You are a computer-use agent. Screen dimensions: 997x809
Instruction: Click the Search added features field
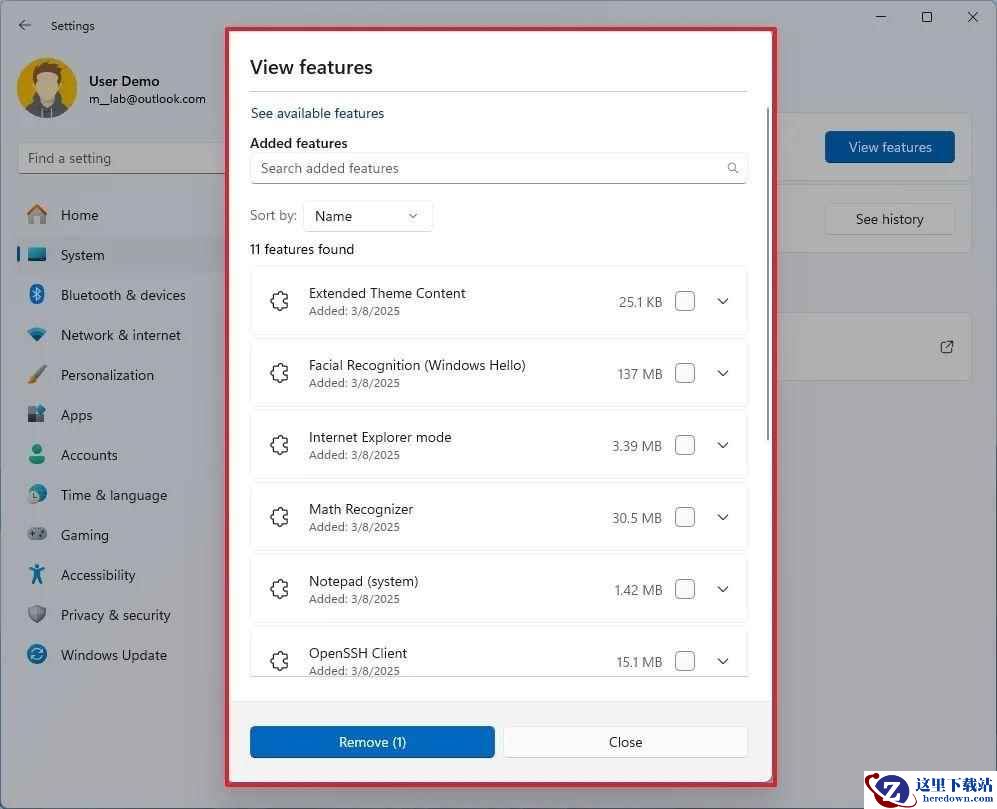coord(498,169)
